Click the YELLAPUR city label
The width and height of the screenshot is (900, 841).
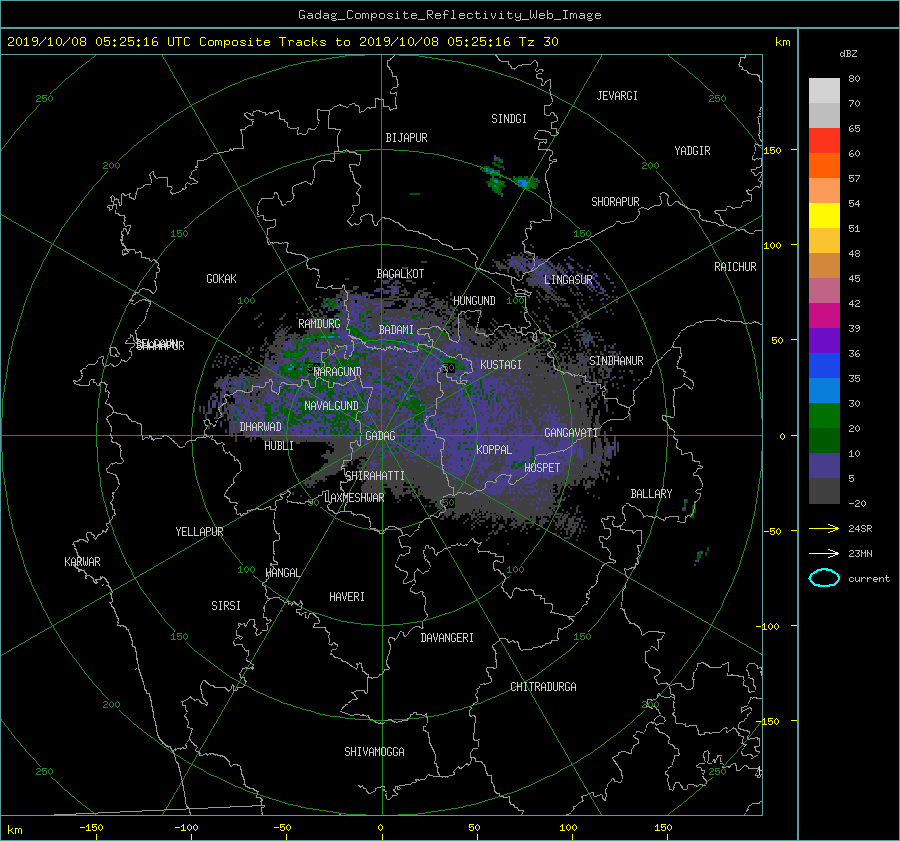(x=199, y=532)
